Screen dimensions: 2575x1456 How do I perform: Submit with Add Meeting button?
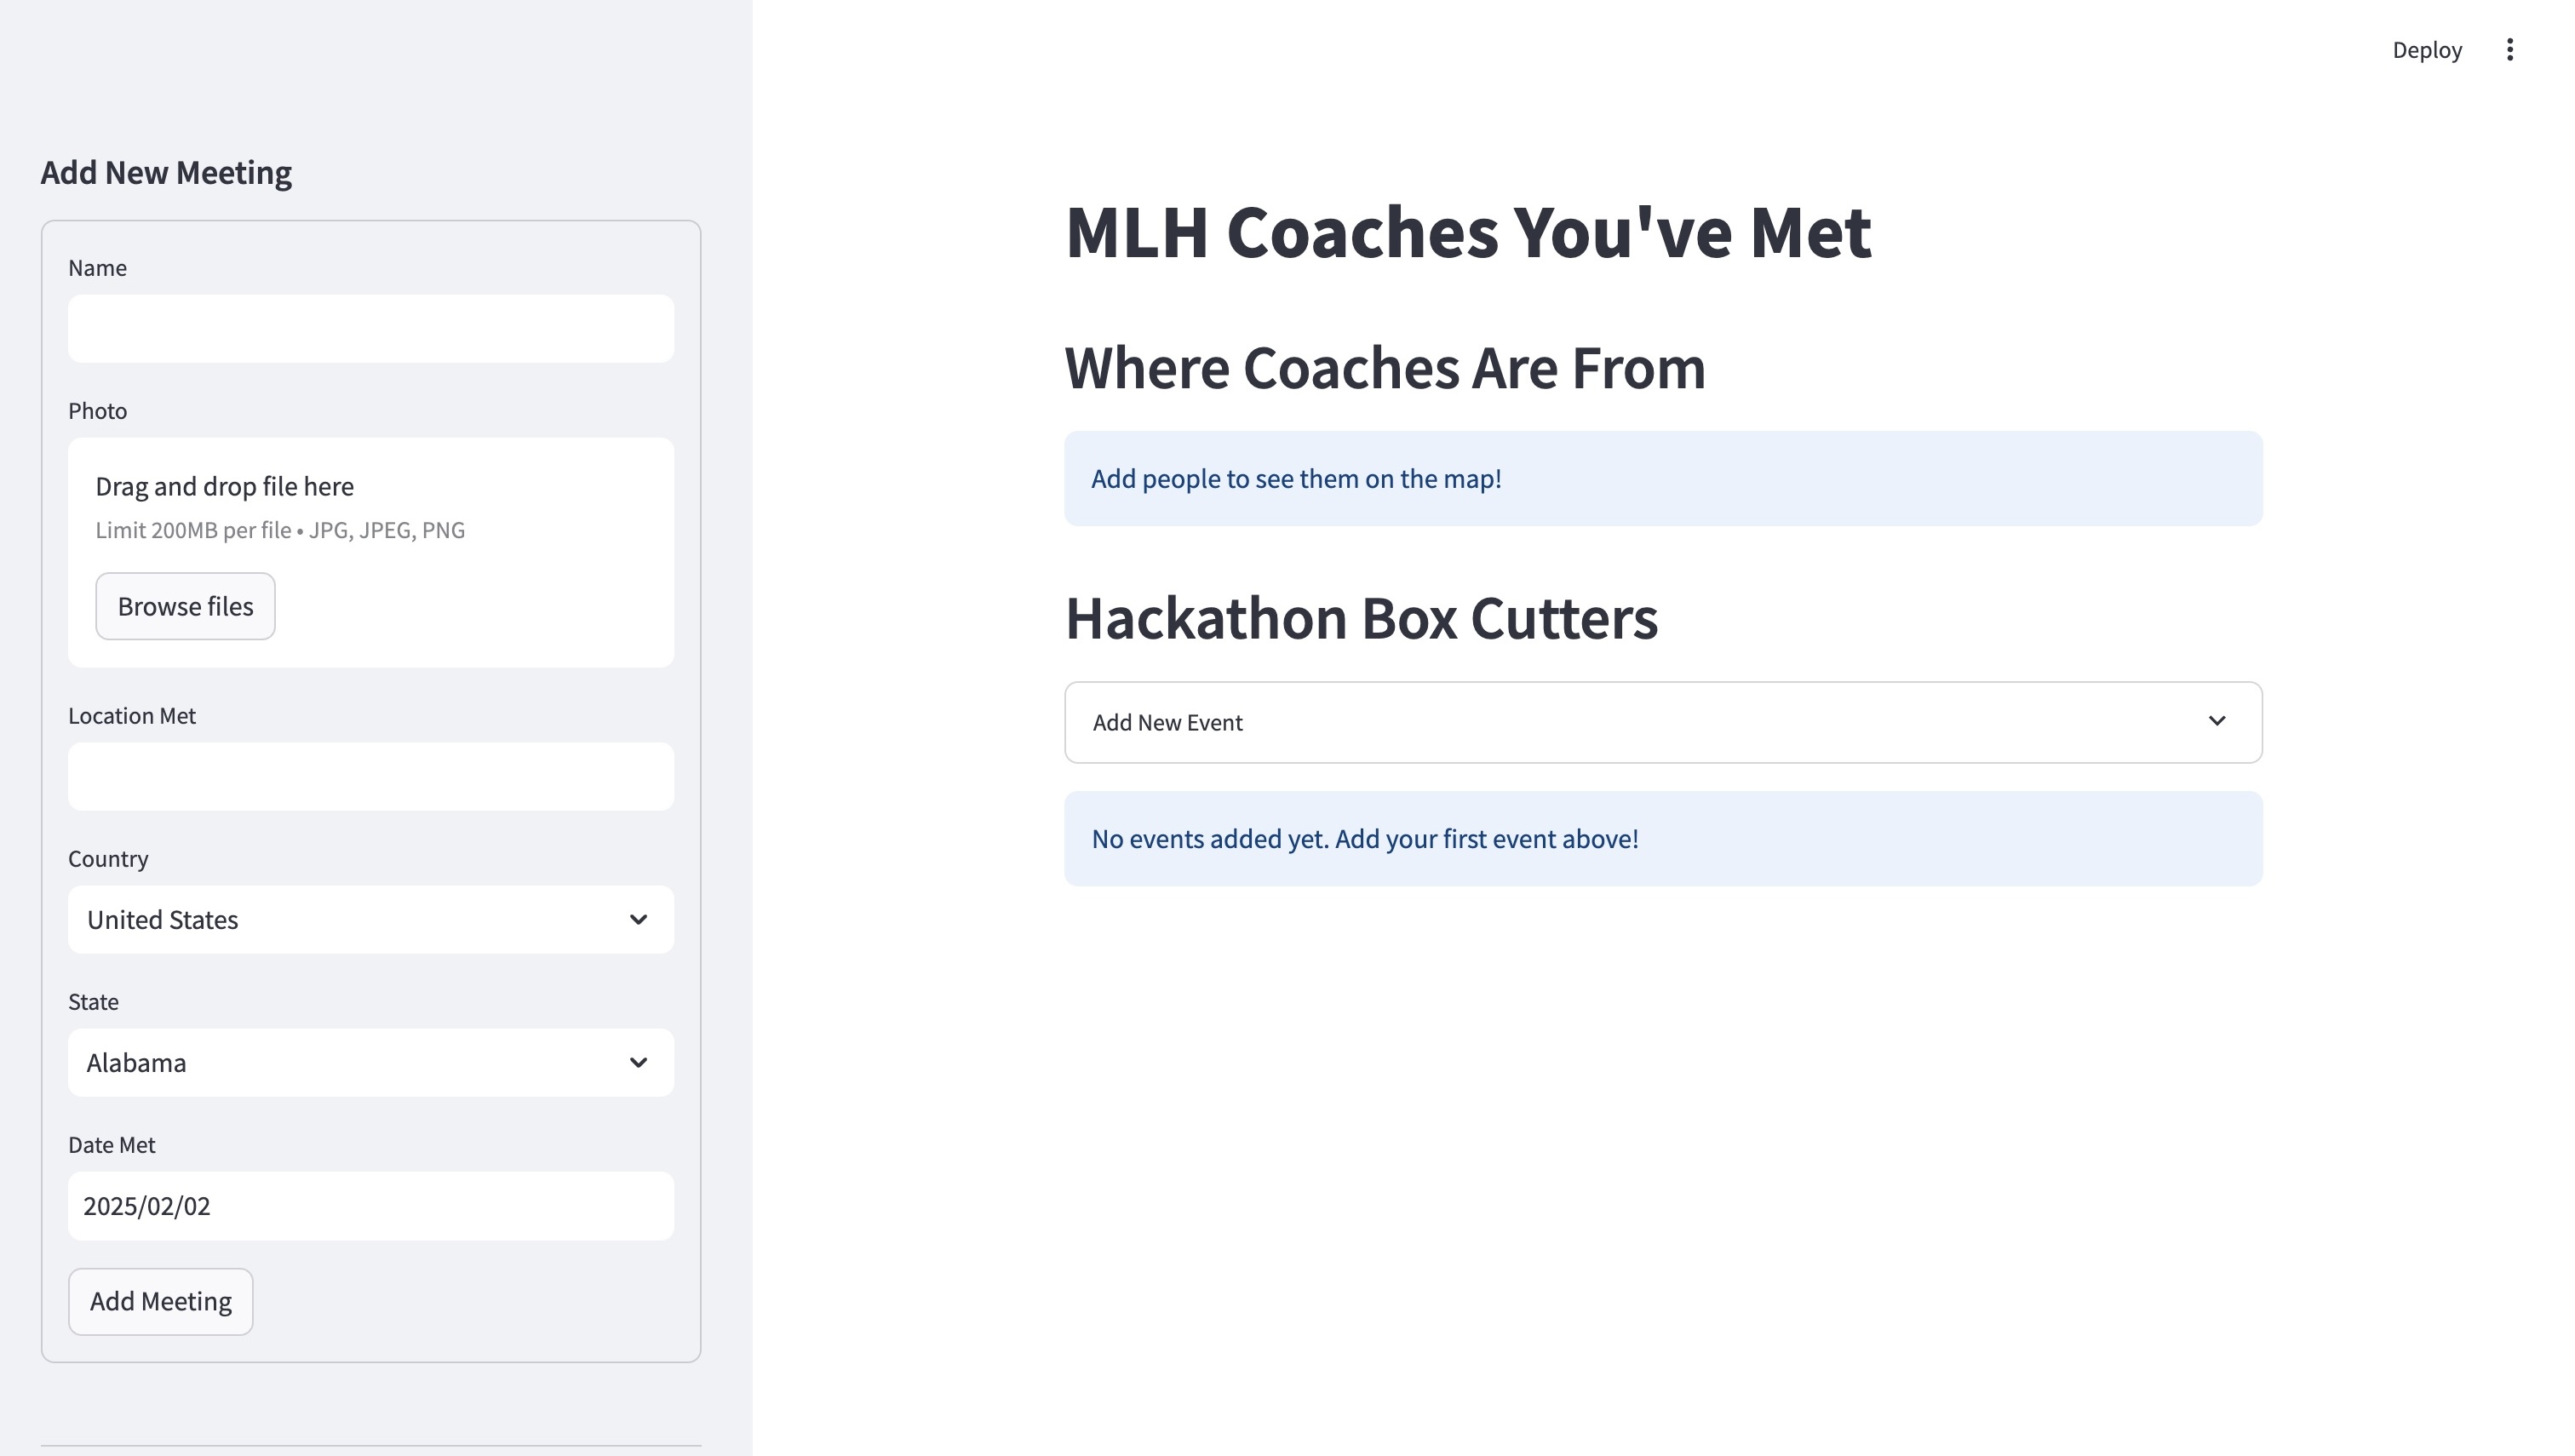(160, 1301)
